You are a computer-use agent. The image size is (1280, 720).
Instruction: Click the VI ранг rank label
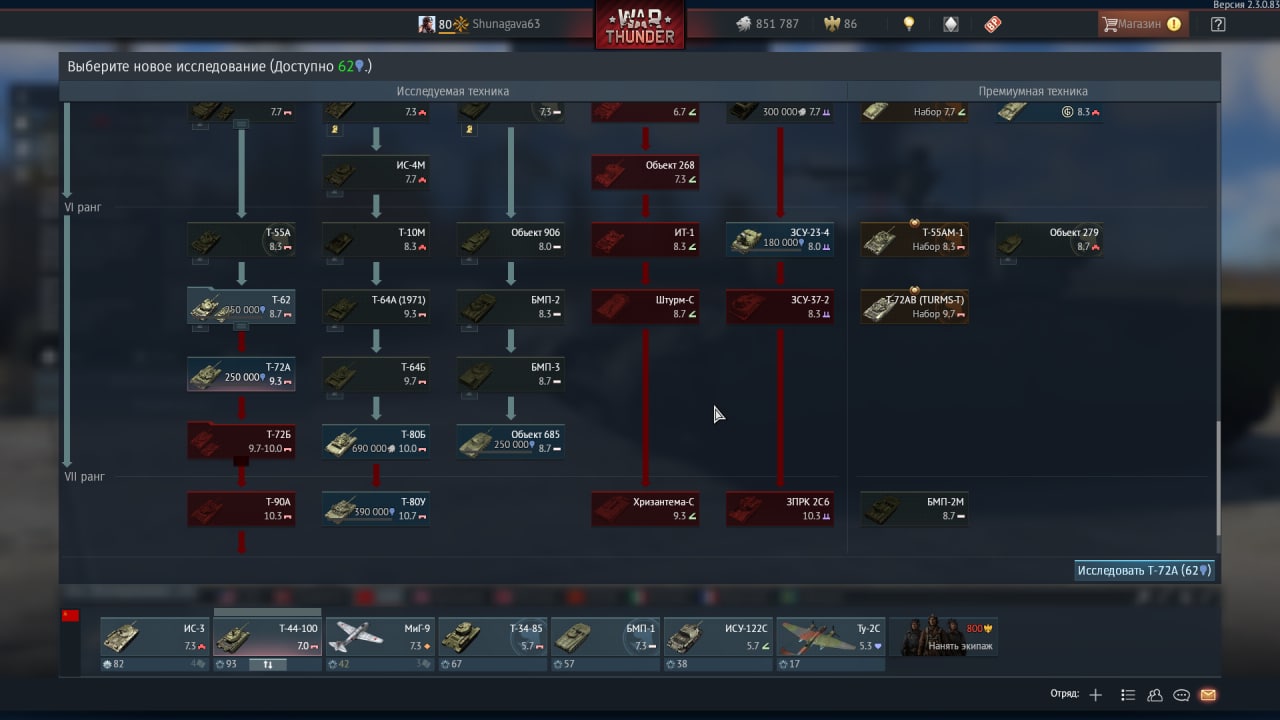click(x=83, y=207)
